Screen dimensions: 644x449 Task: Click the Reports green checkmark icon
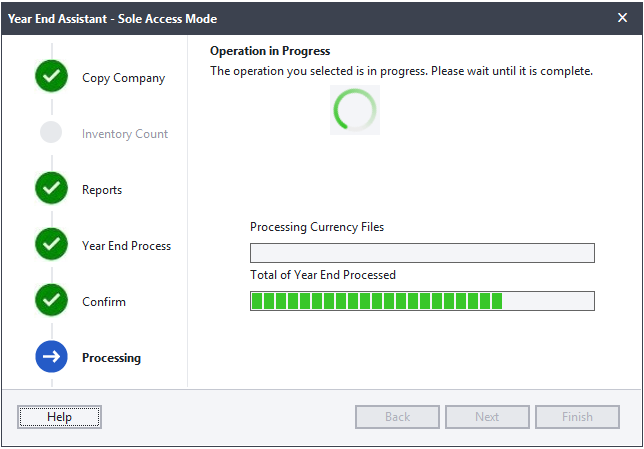point(51,188)
